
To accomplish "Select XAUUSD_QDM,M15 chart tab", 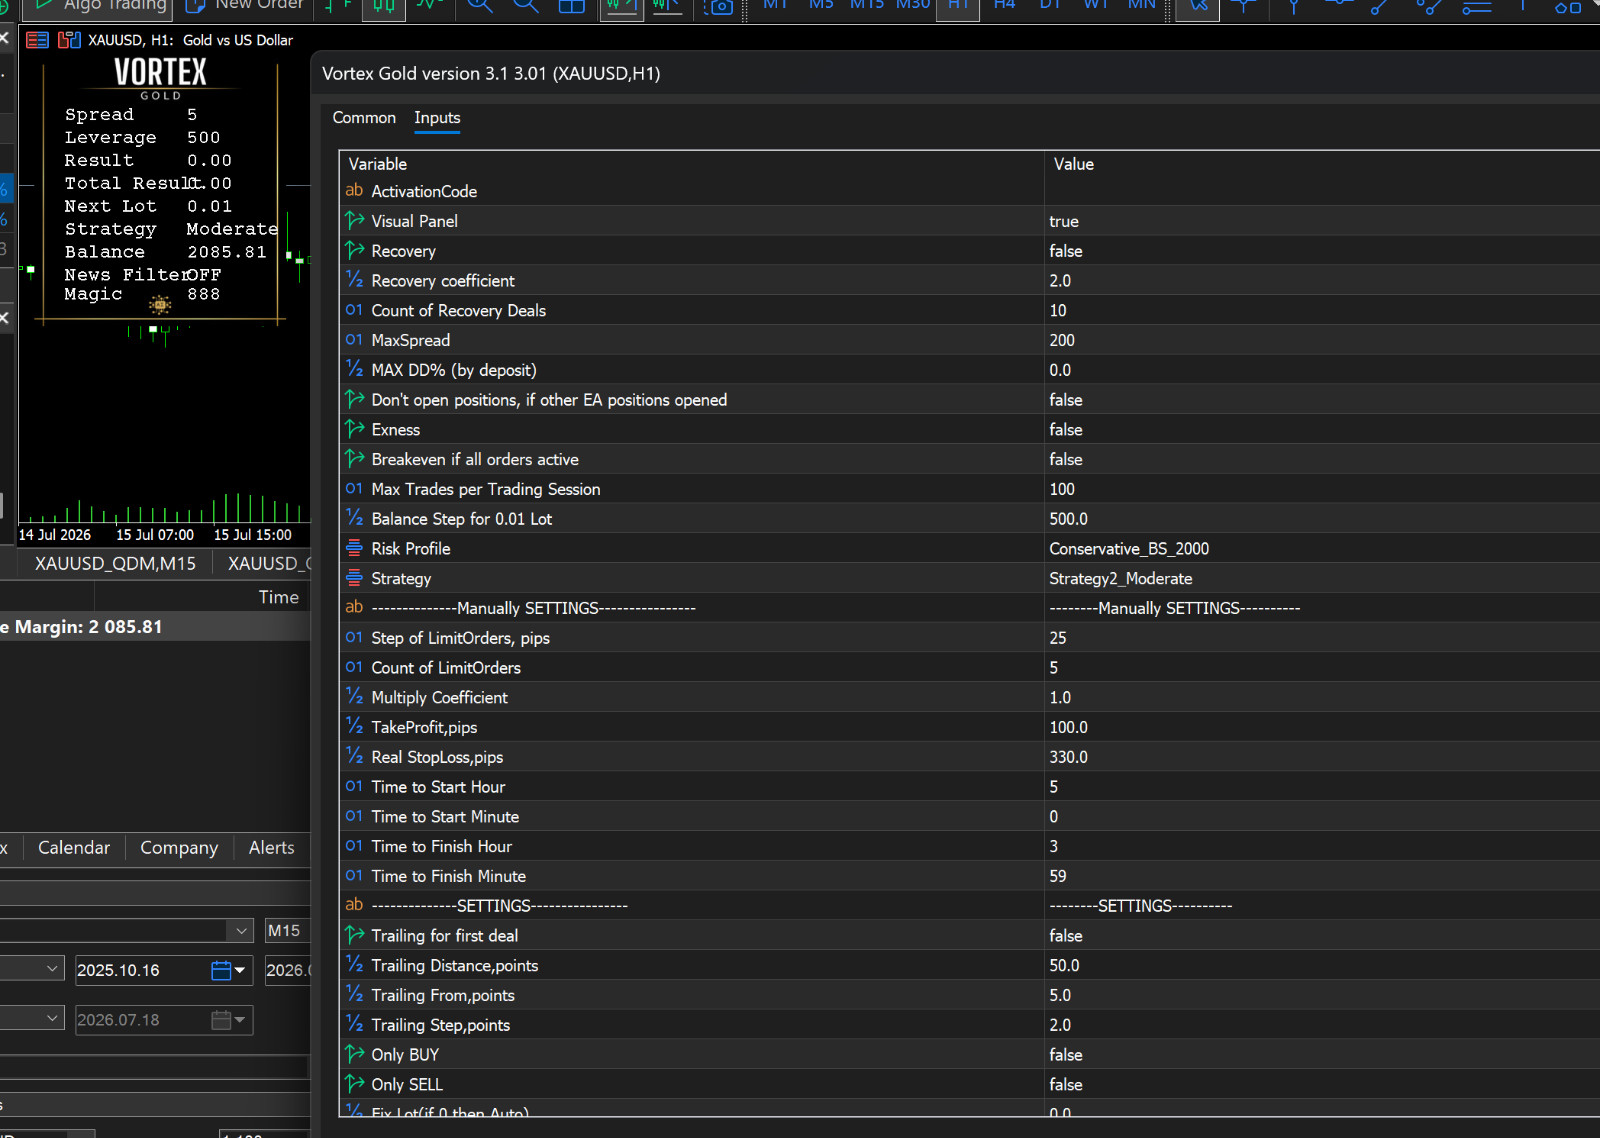I will point(115,564).
